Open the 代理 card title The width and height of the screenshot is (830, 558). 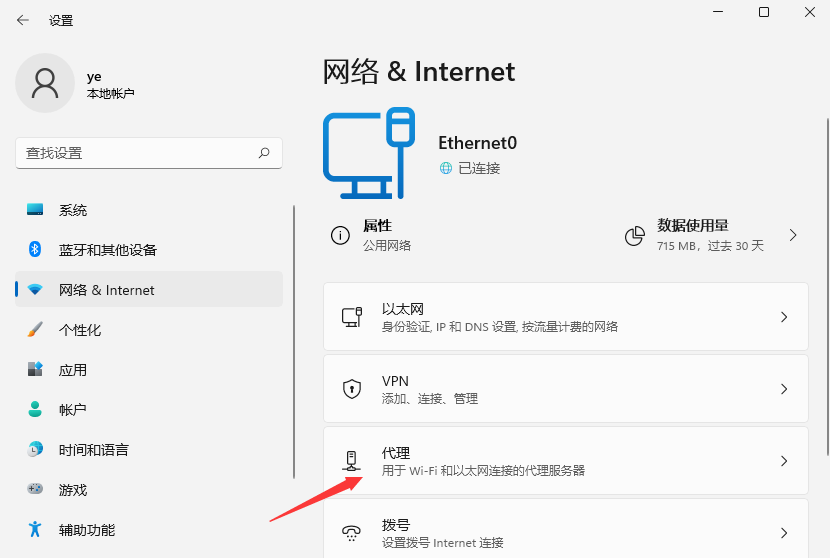click(x=395, y=453)
